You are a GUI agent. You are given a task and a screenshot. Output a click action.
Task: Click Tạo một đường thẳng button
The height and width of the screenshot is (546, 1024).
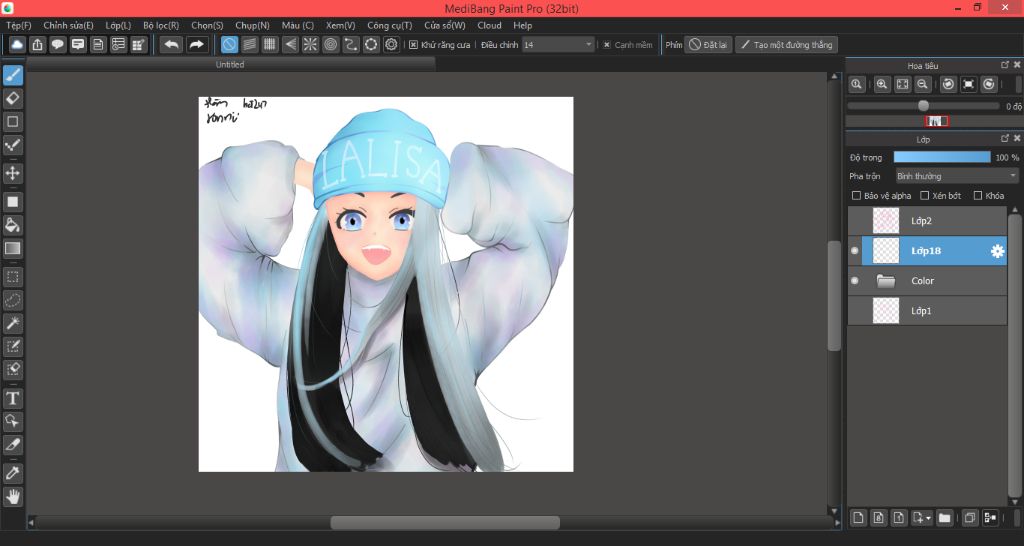coord(786,44)
